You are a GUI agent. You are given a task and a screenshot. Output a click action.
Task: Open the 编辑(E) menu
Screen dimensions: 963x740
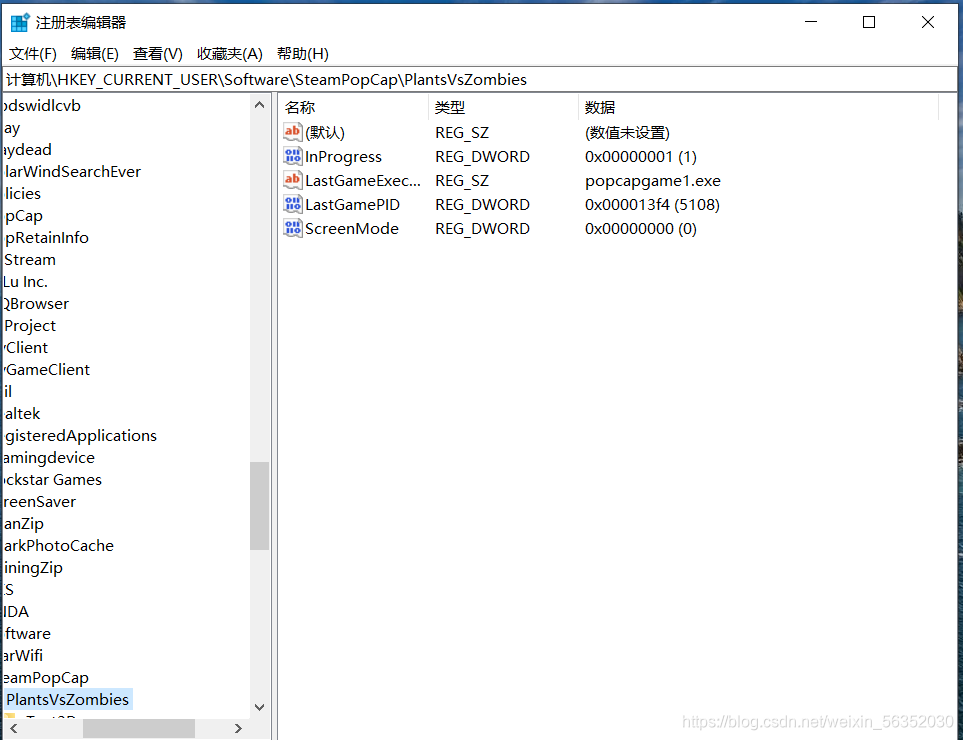[x=95, y=54]
